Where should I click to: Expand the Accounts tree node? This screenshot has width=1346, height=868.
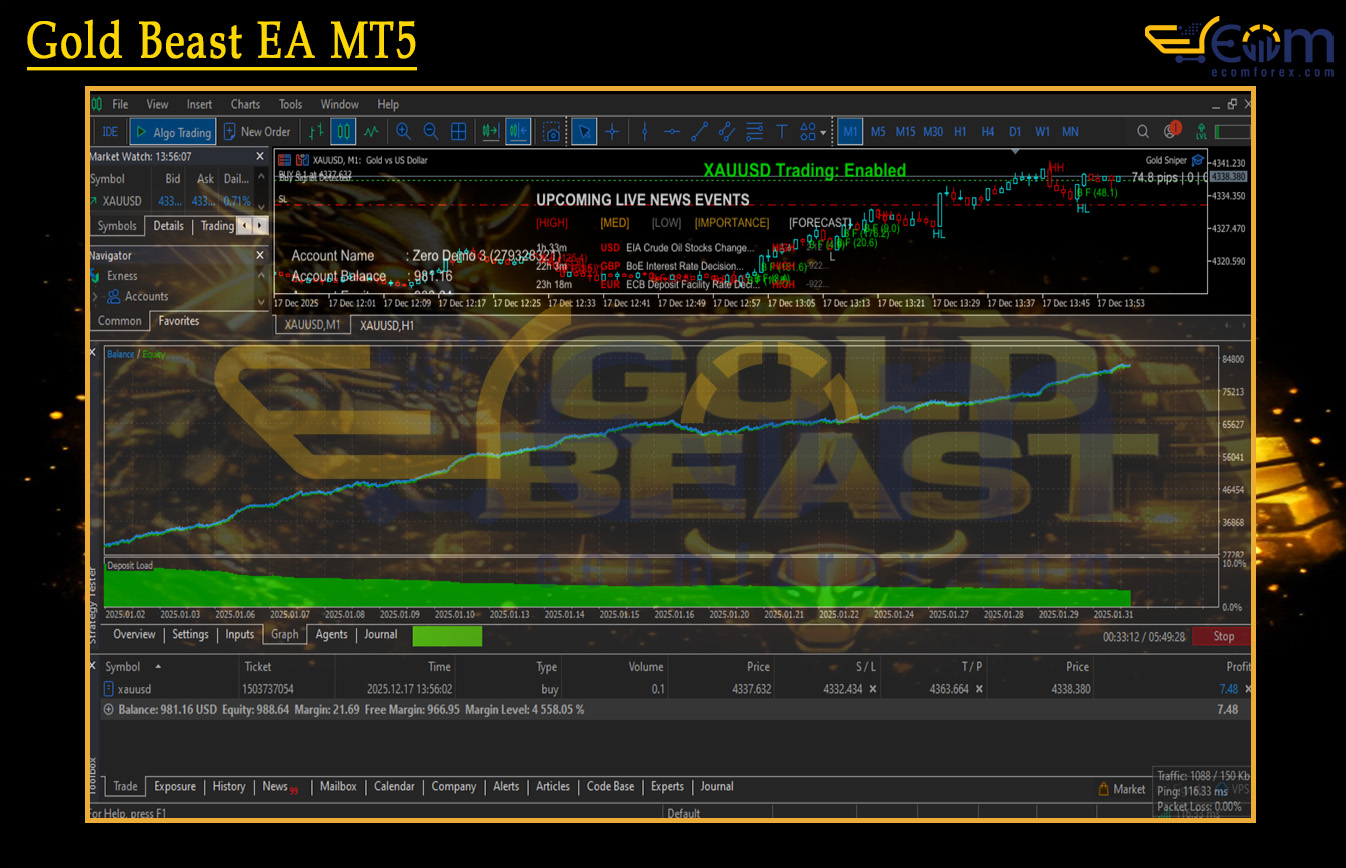95,296
